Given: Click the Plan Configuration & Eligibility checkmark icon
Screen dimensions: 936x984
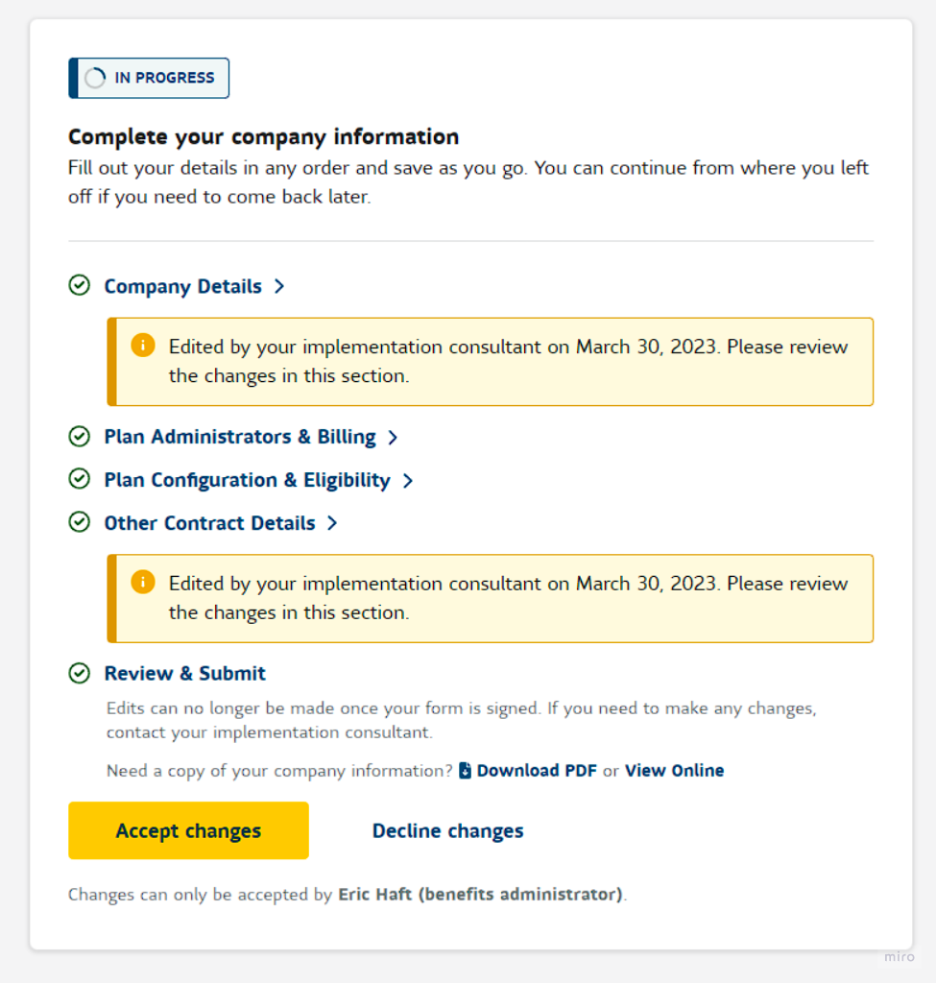Looking at the screenshot, I should tap(79, 479).
